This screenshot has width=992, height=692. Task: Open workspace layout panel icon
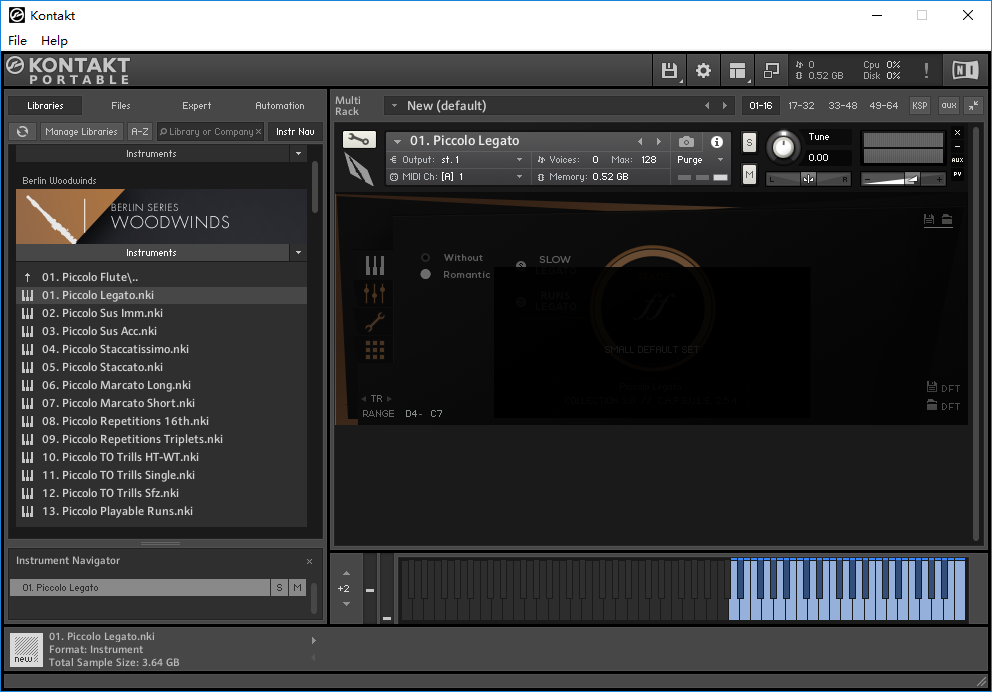[737, 70]
